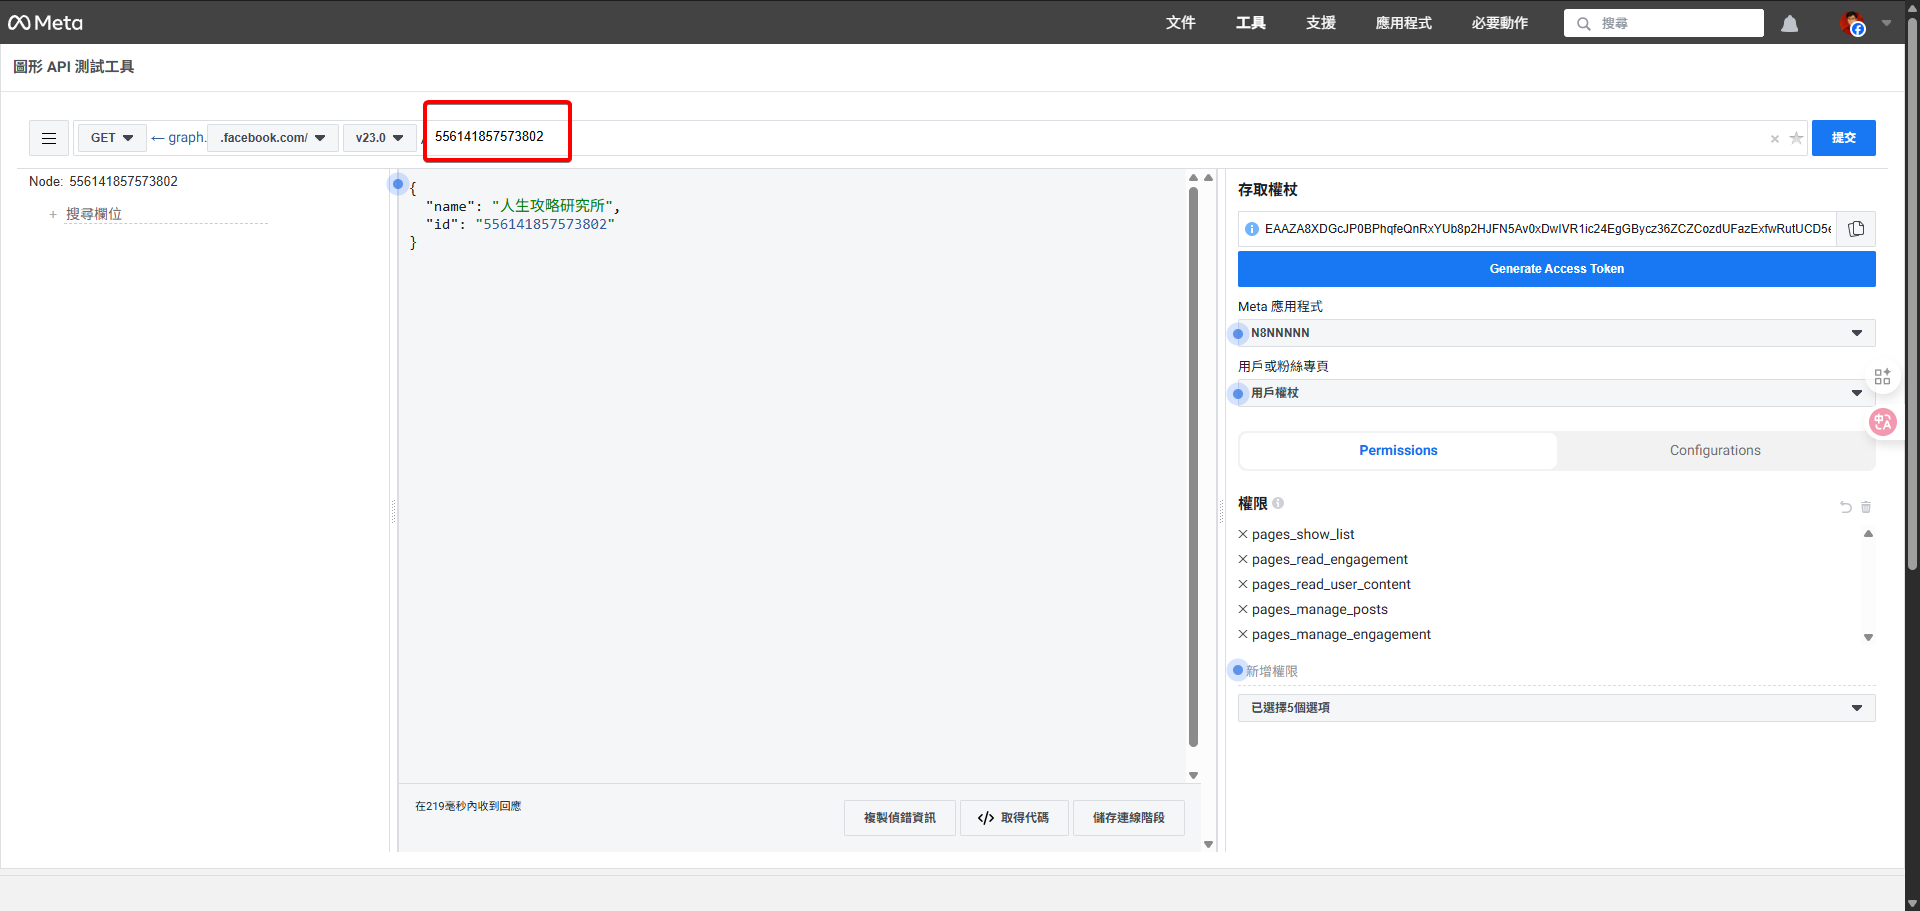The height and width of the screenshot is (911, 1920).
Task: Switch to the Configurations tab
Action: coord(1715,450)
